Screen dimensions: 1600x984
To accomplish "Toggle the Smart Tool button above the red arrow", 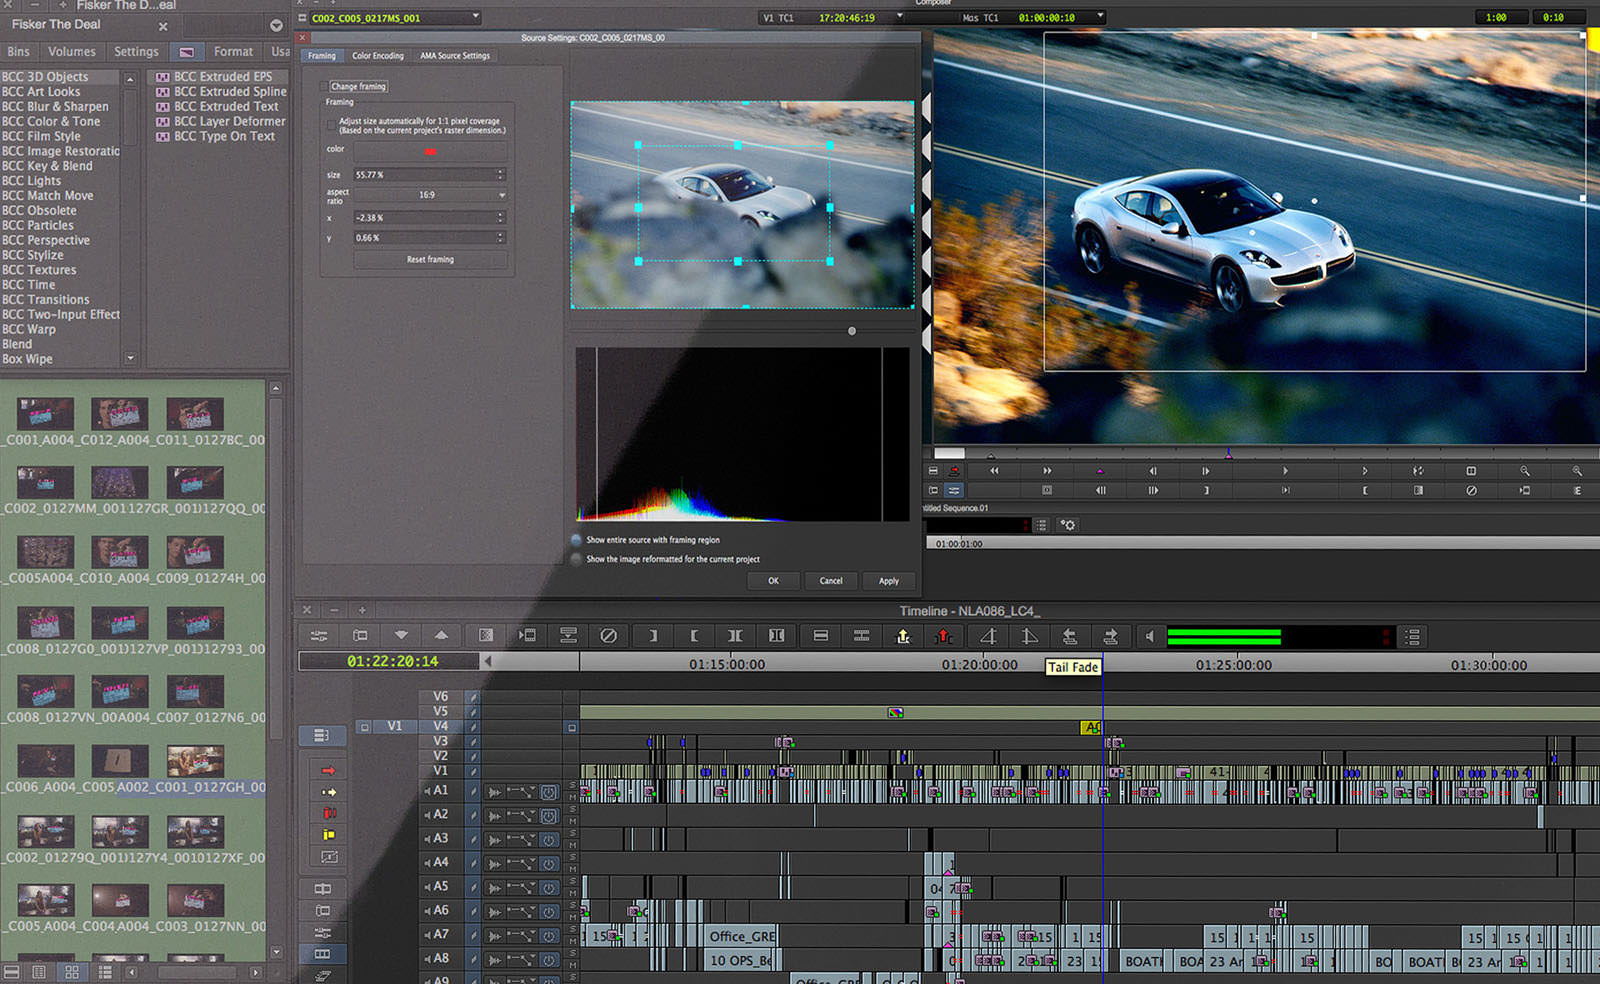I will click(321, 736).
